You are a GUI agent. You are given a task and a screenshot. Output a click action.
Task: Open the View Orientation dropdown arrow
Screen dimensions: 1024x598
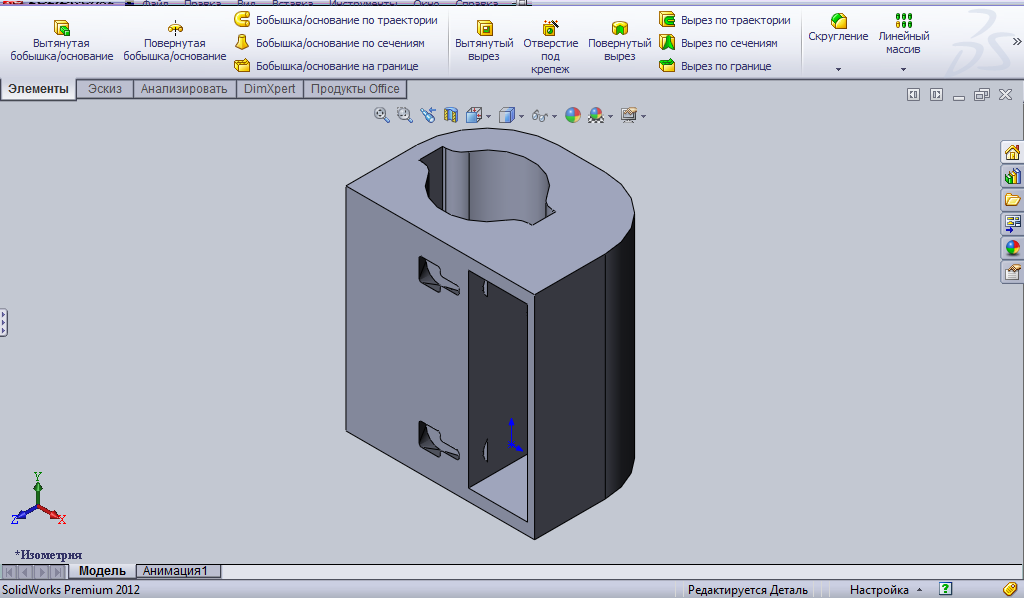click(x=488, y=117)
